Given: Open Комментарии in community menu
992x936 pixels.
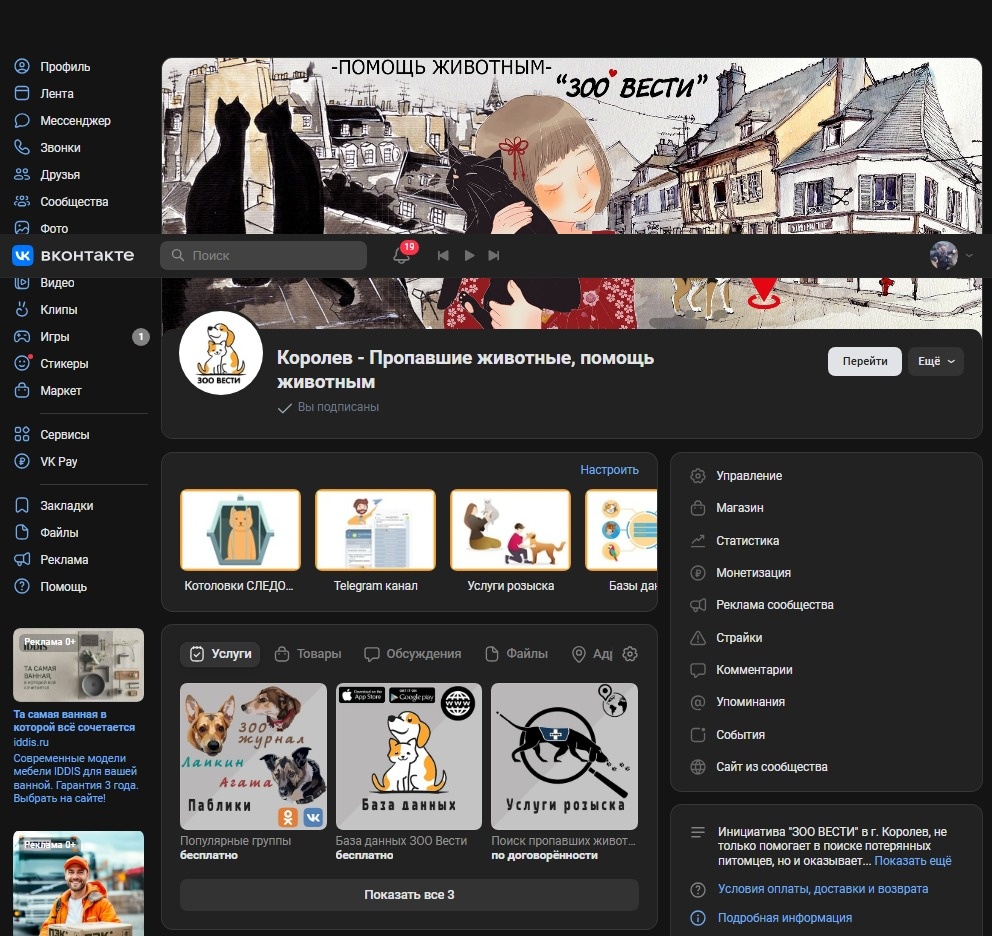Looking at the screenshot, I should (741, 670).
